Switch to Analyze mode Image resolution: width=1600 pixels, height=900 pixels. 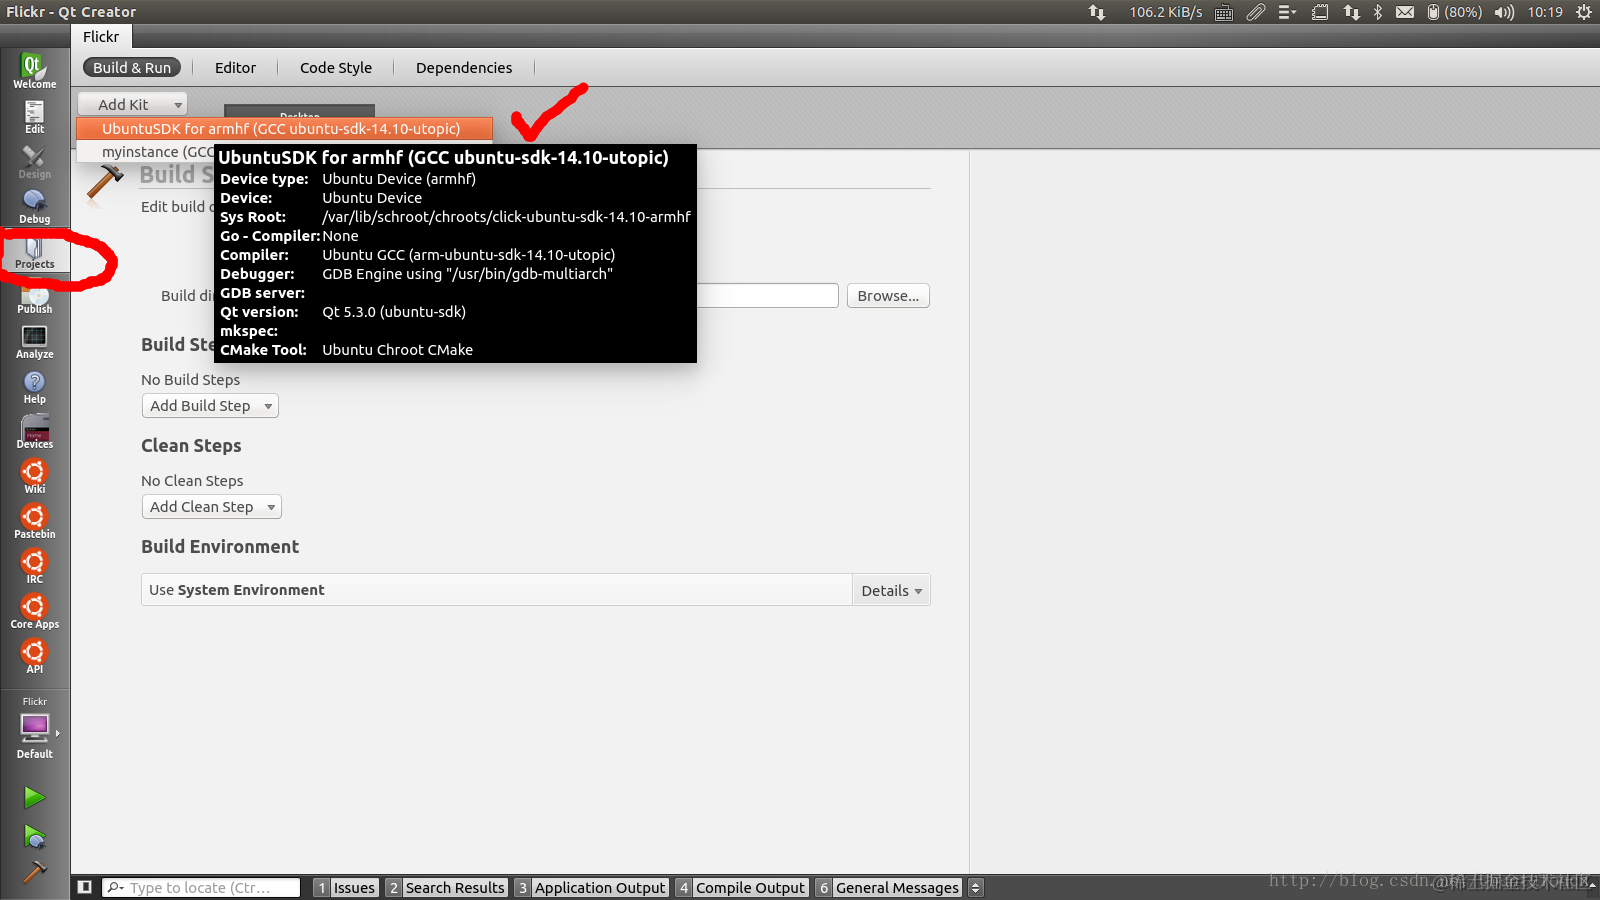pos(34,341)
